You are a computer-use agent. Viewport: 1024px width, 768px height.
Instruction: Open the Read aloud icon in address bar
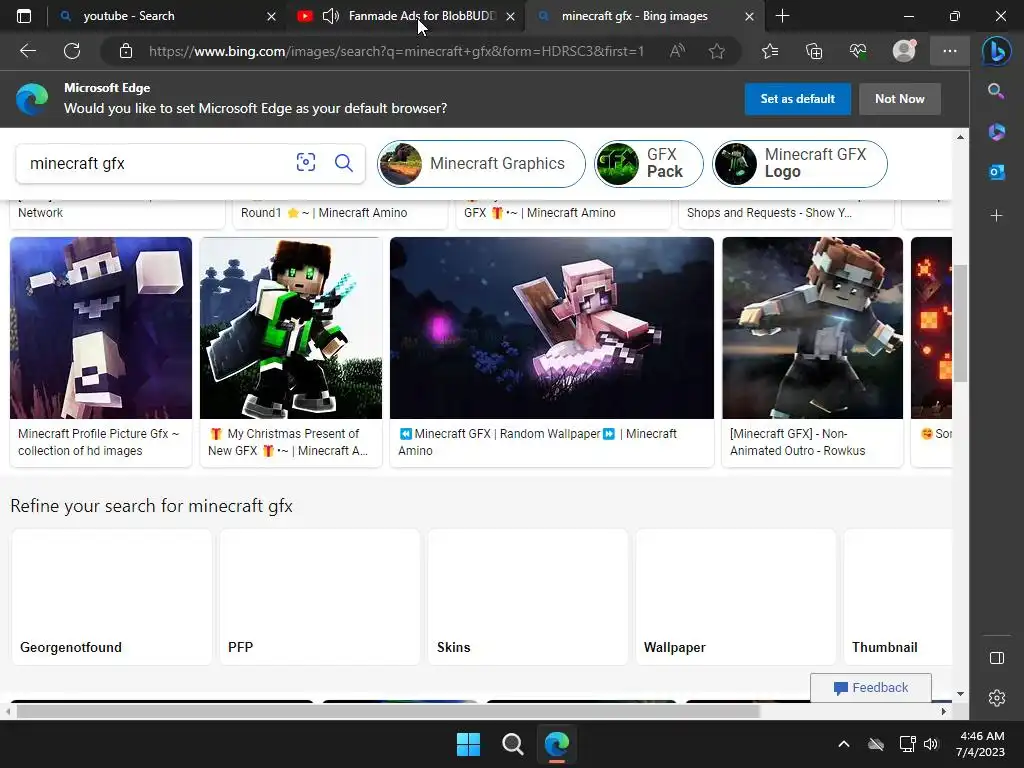click(677, 51)
